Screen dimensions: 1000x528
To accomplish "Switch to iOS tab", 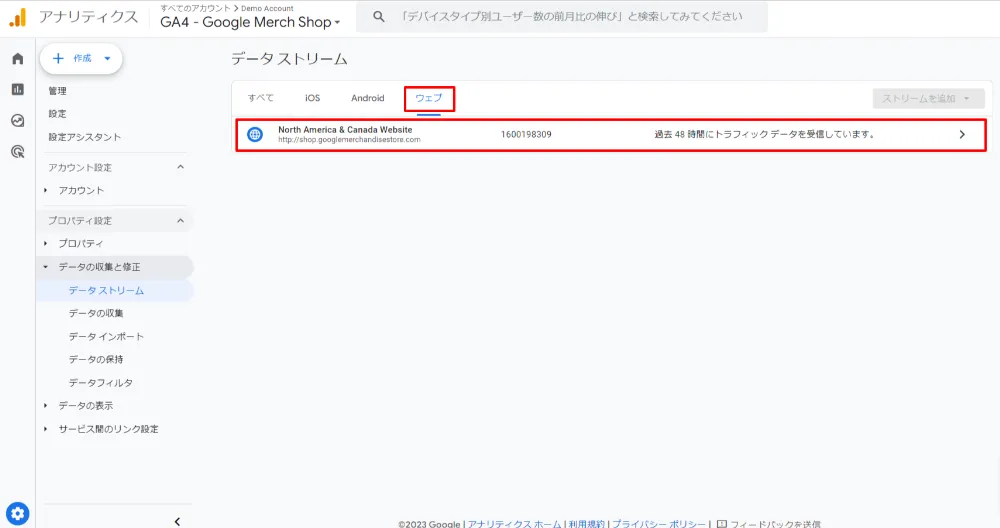I will [312, 98].
